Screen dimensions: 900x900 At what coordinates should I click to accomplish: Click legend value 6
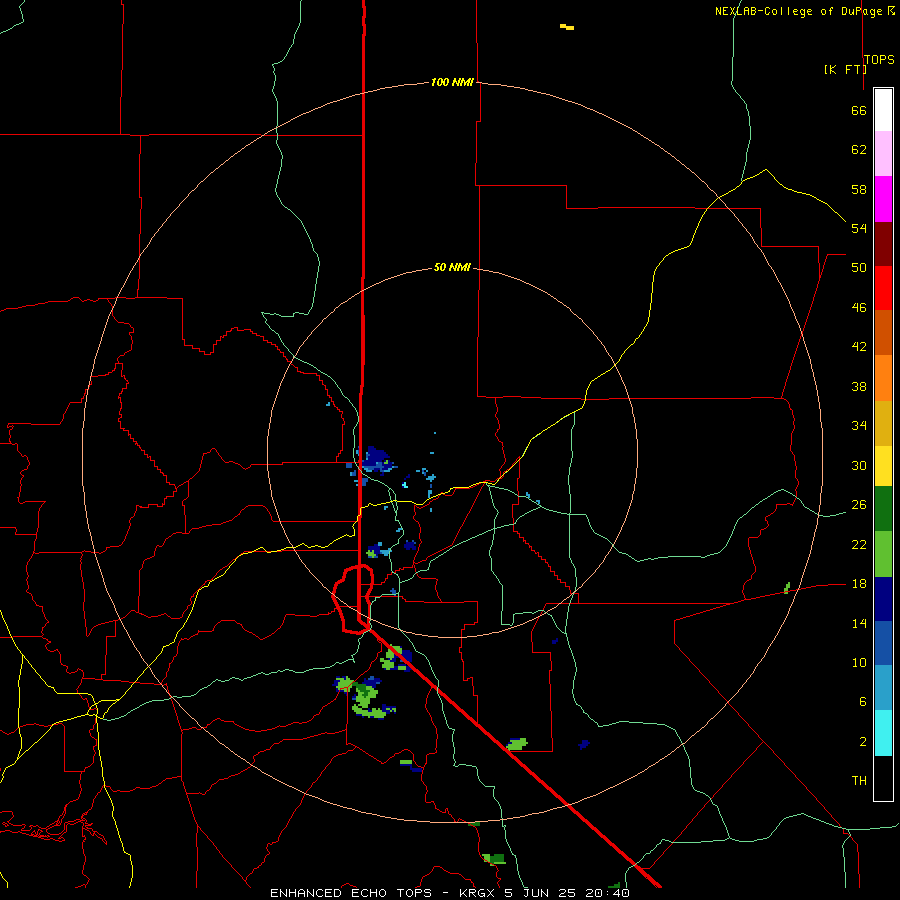point(862,702)
